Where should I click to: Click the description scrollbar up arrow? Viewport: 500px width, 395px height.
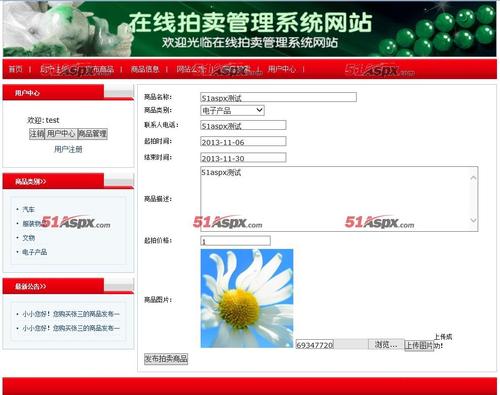click(473, 178)
